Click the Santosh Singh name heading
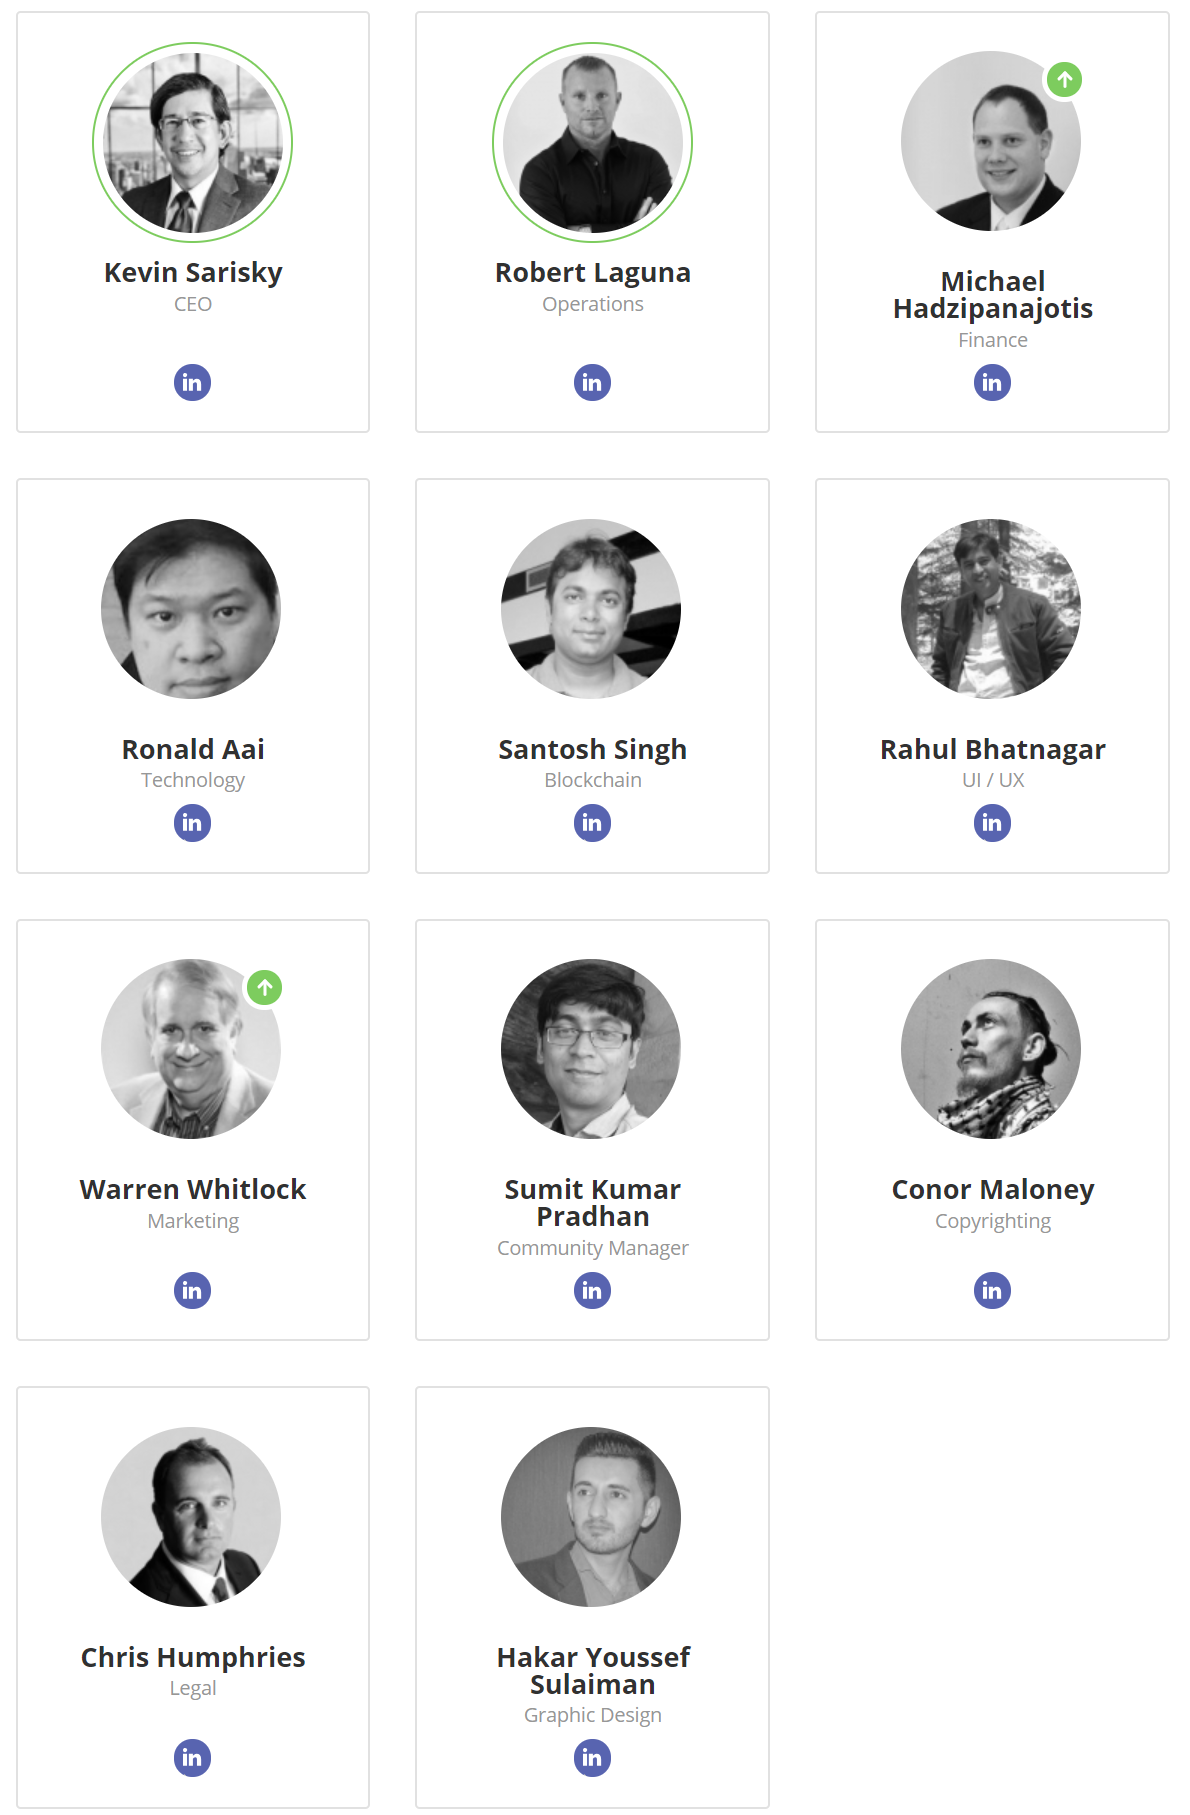This screenshot has height=1815, width=1190. [592, 749]
